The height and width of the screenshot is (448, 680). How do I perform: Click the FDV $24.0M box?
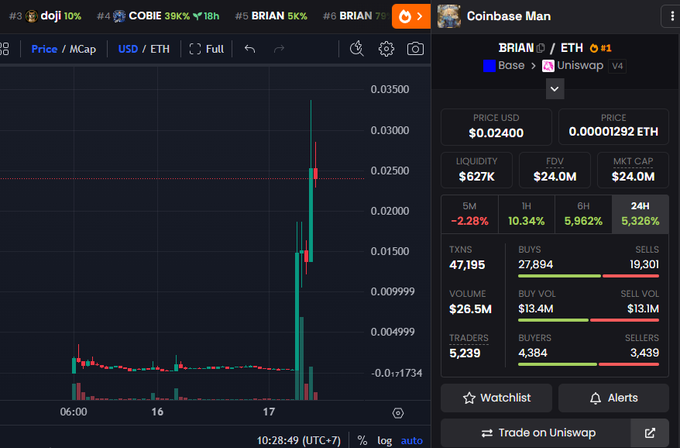[555, 170]
